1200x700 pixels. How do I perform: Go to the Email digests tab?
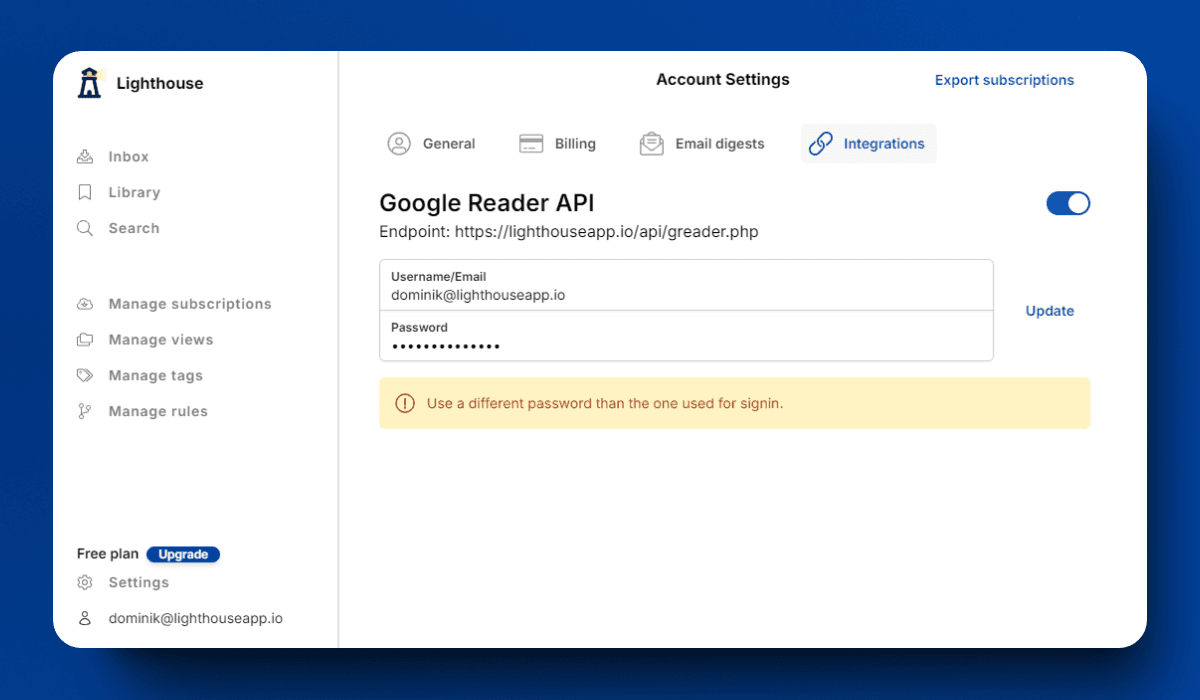[x=702, y=144]
